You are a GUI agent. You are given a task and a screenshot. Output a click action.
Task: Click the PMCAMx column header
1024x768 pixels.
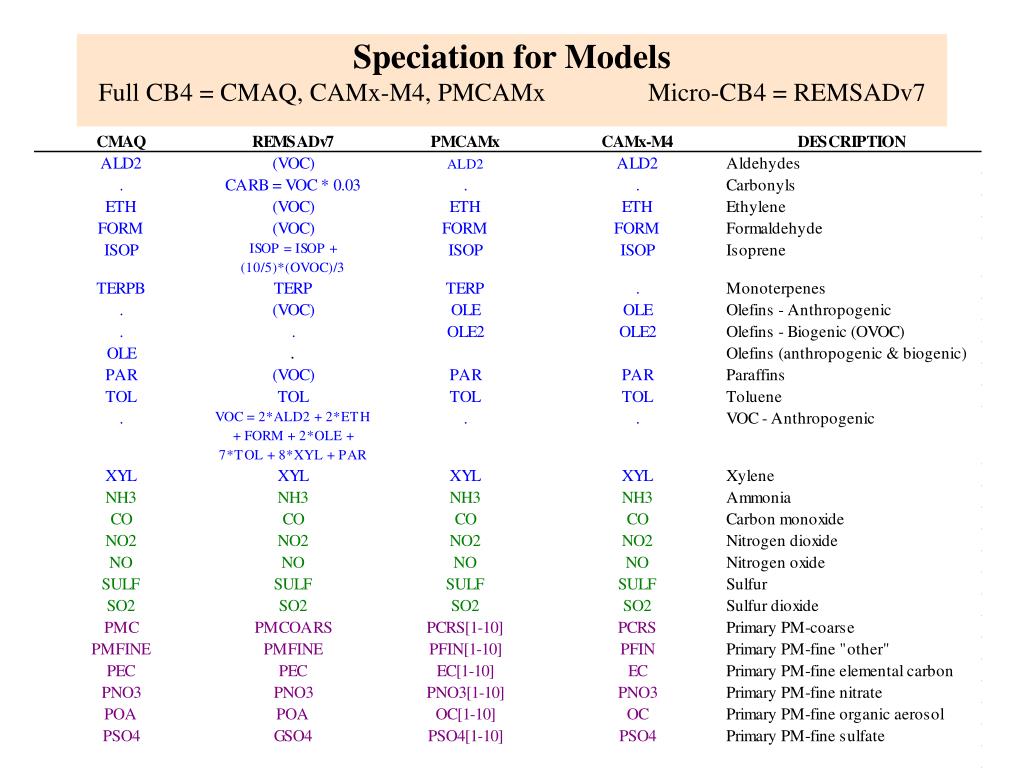click(464, 142)
